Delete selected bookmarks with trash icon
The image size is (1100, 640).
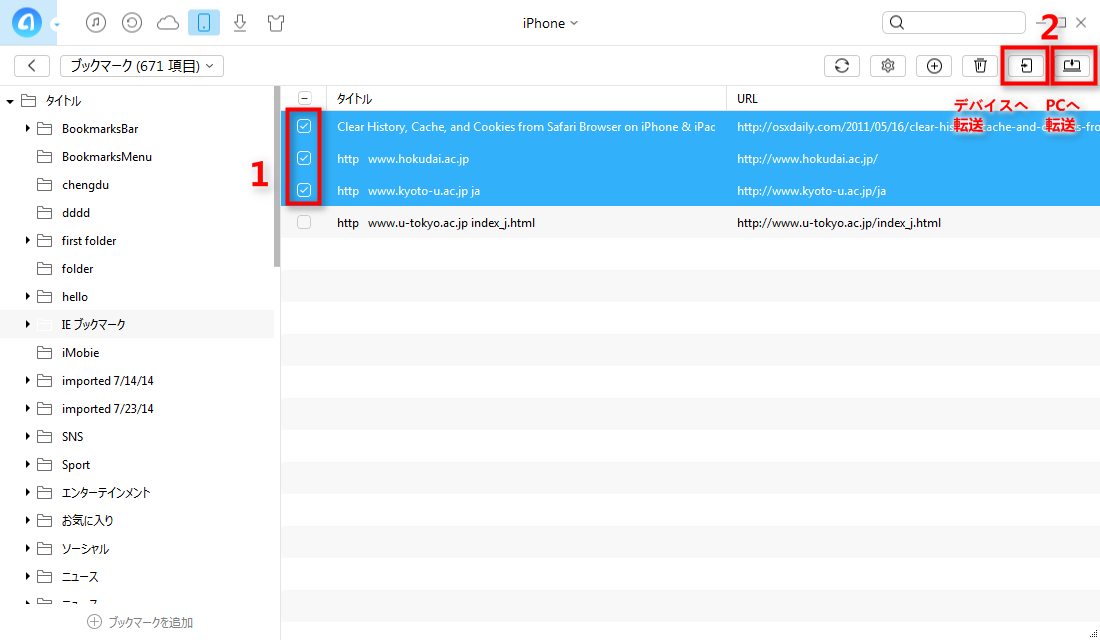pyautogui.click(x=980, y=66)
